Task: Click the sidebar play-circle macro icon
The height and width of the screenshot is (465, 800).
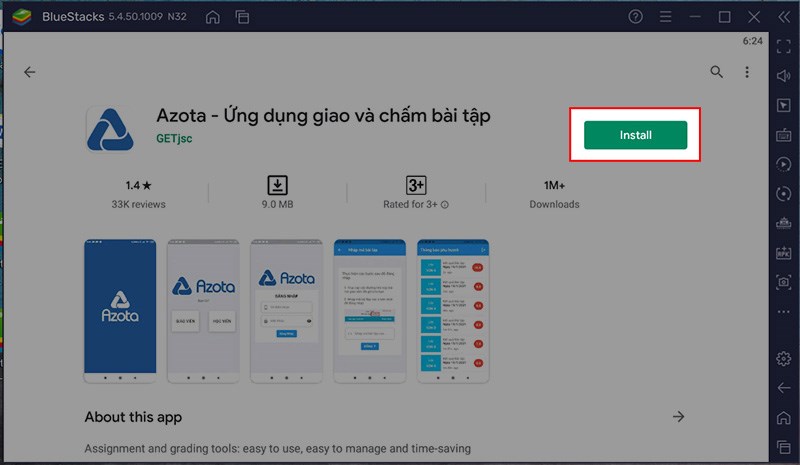Action: [x=784, y=164]
